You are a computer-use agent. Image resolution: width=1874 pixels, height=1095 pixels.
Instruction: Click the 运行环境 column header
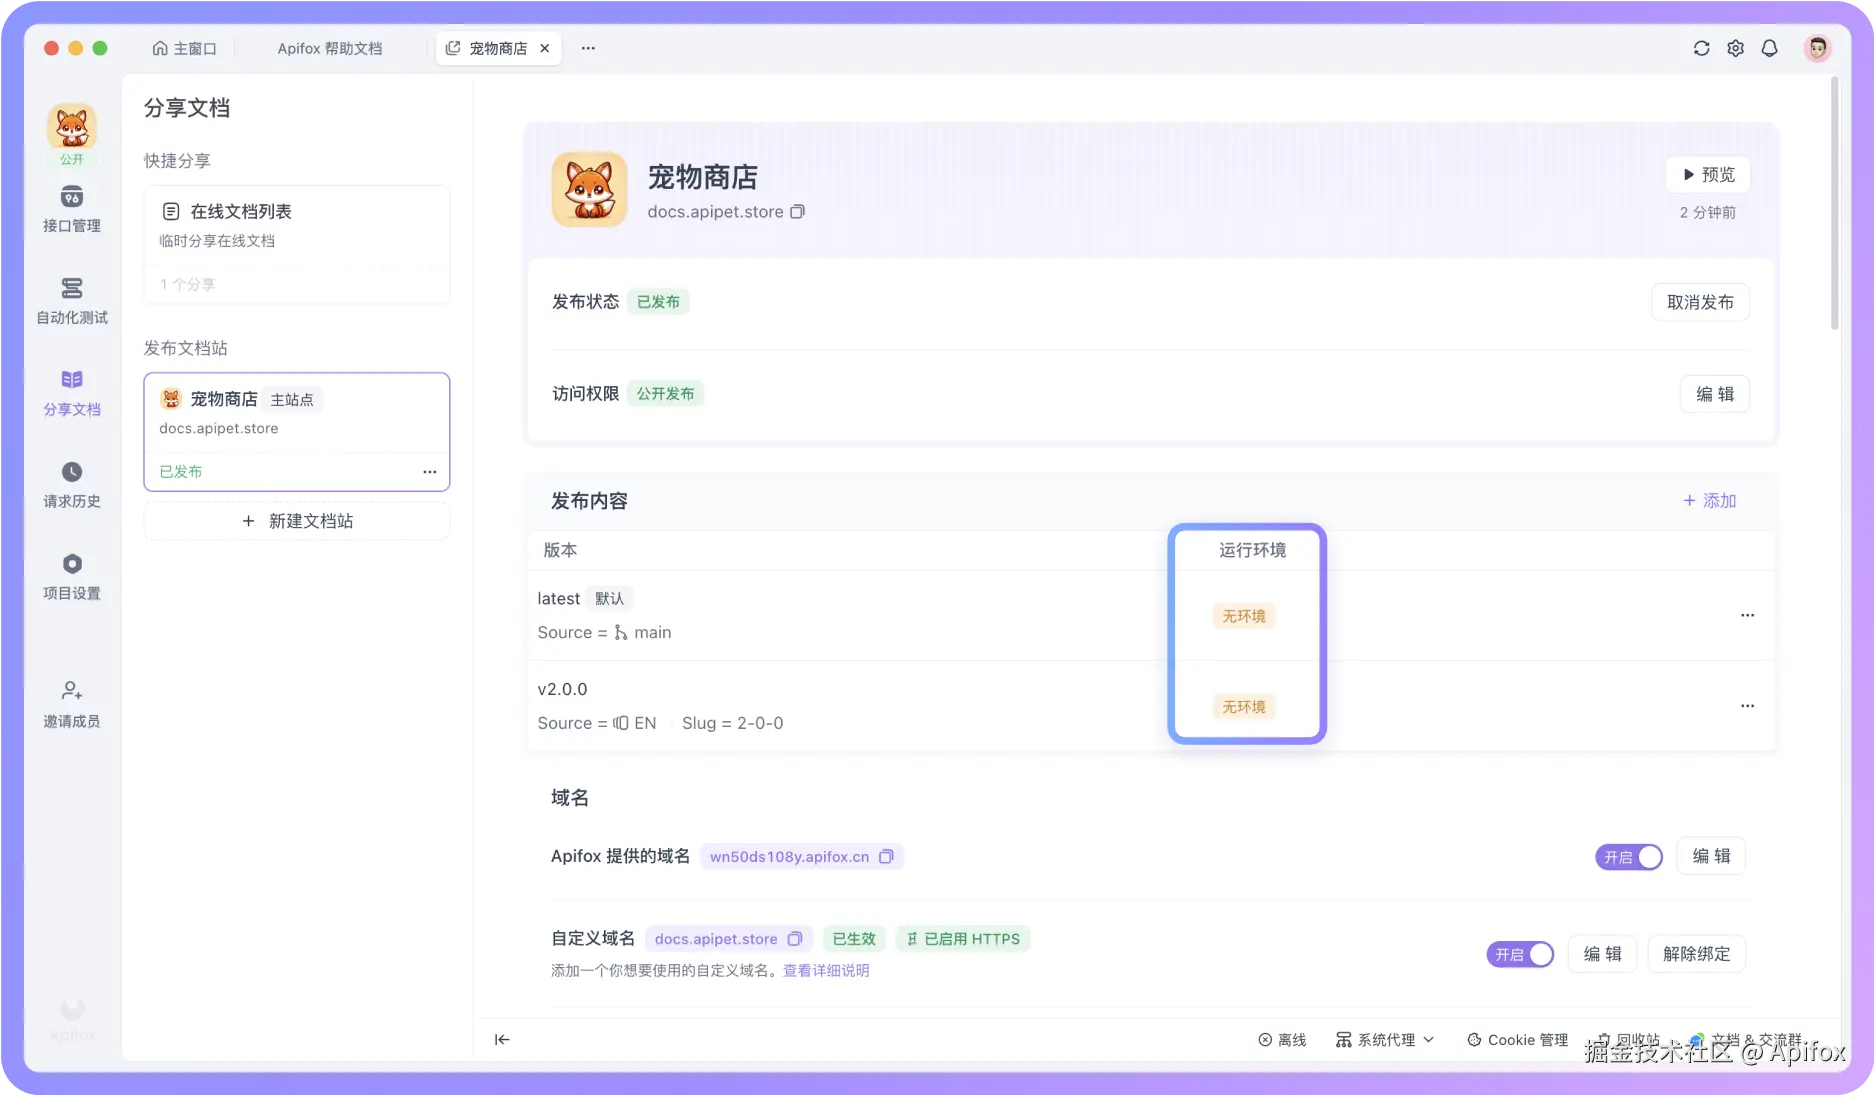click(x=1252, y=551)
